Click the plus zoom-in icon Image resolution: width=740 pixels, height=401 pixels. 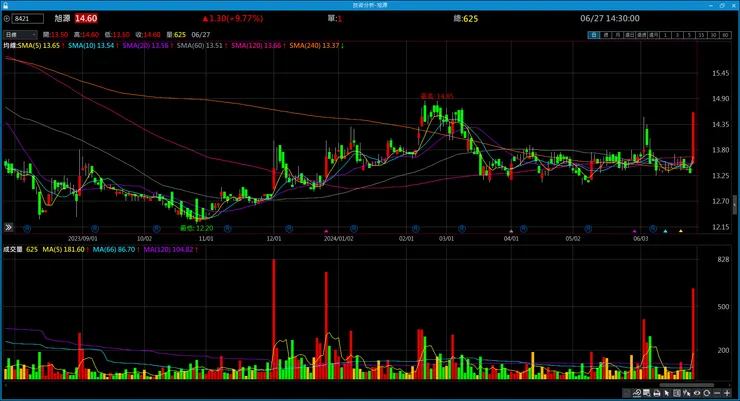click(x=727, y=393)
